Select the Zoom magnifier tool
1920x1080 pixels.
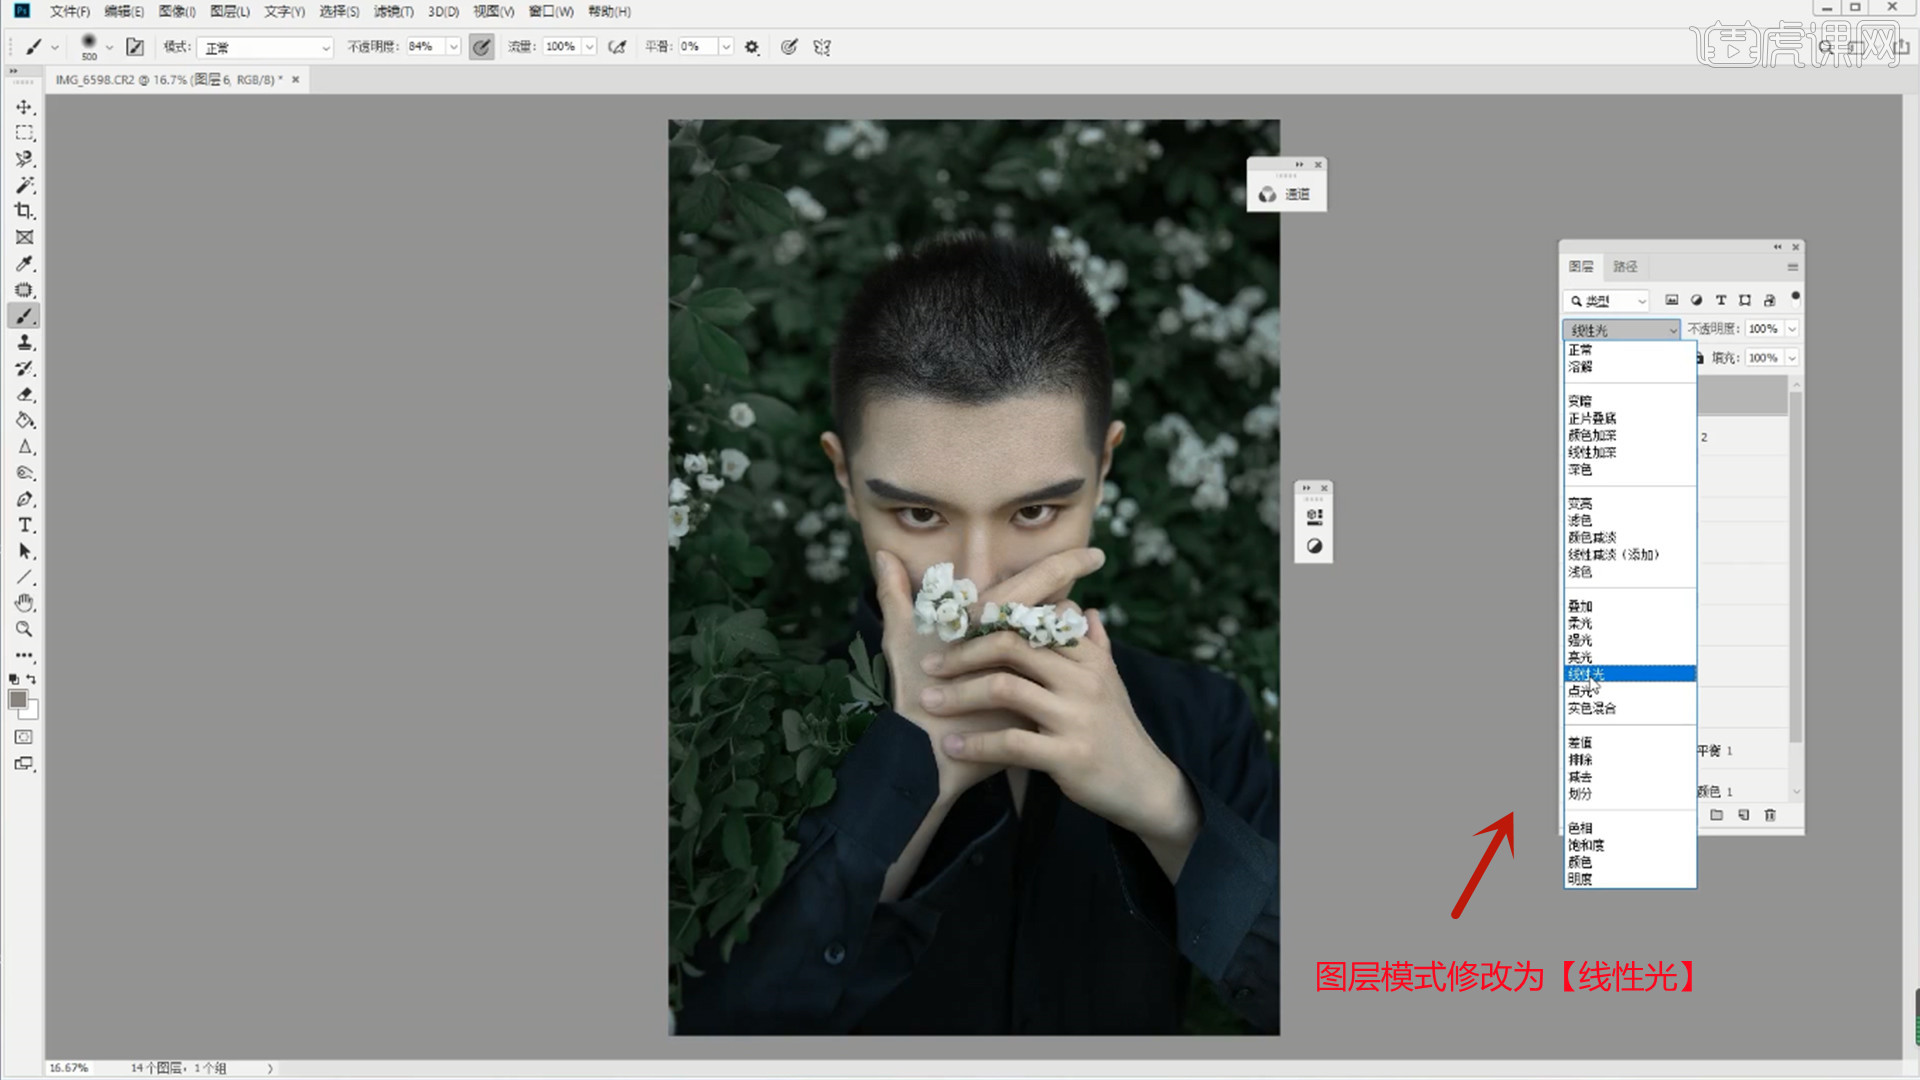24,629
